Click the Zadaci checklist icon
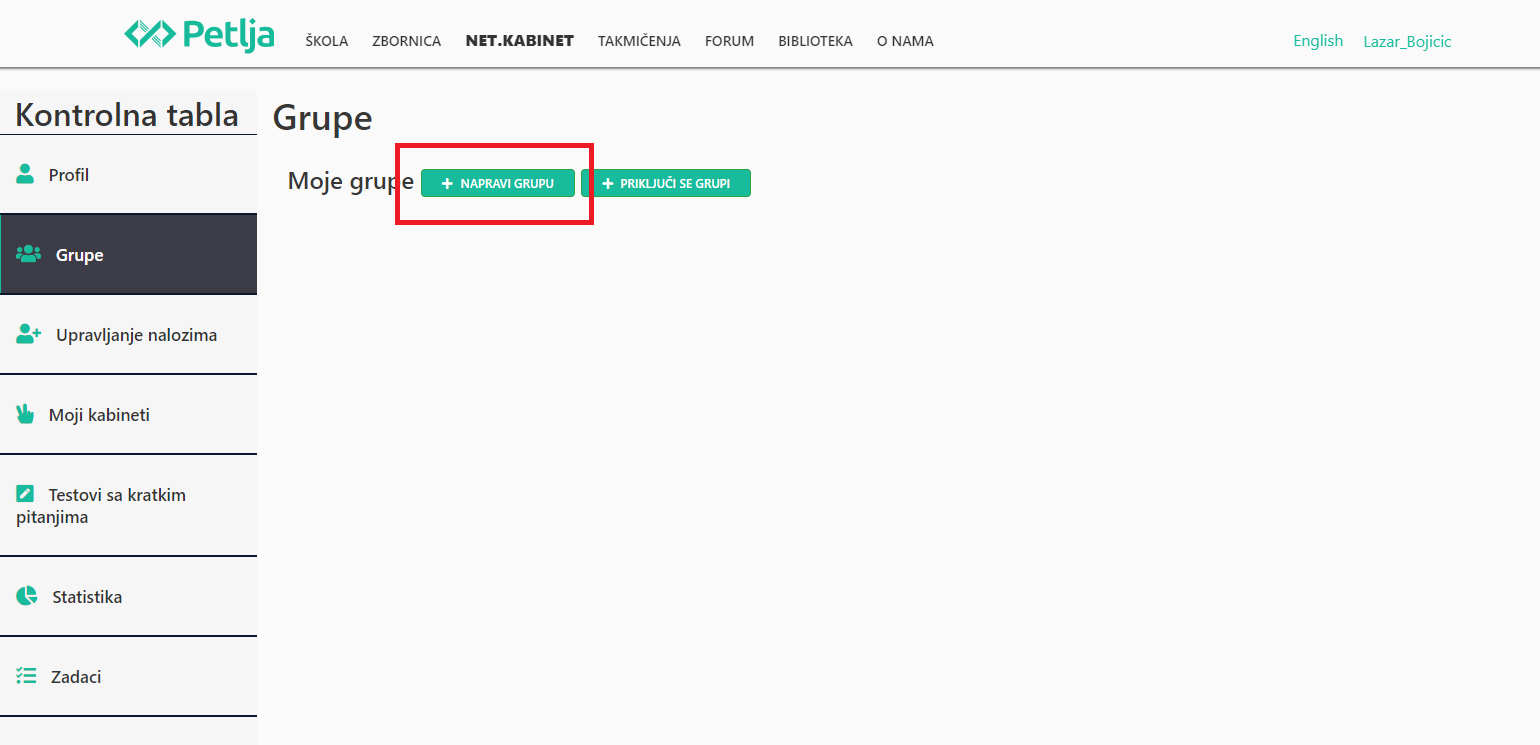Image resolution: width=1540 pixels, height=745 pixels. (x=26, y=676)
